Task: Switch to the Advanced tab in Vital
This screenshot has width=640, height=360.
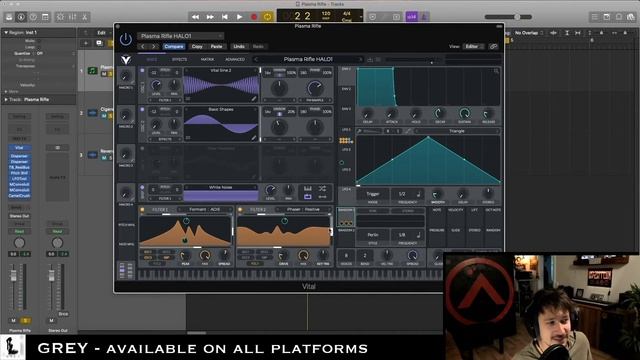Action: [x=235, y=60]
